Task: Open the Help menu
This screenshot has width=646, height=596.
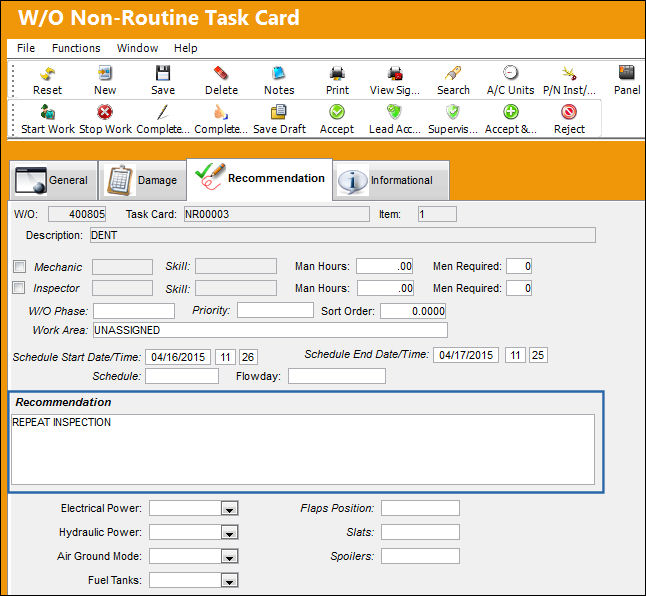Action: tap(185, 48)
